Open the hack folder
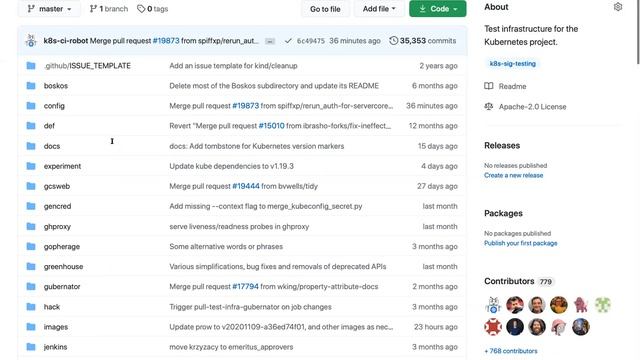 click(x=52, y=307)
